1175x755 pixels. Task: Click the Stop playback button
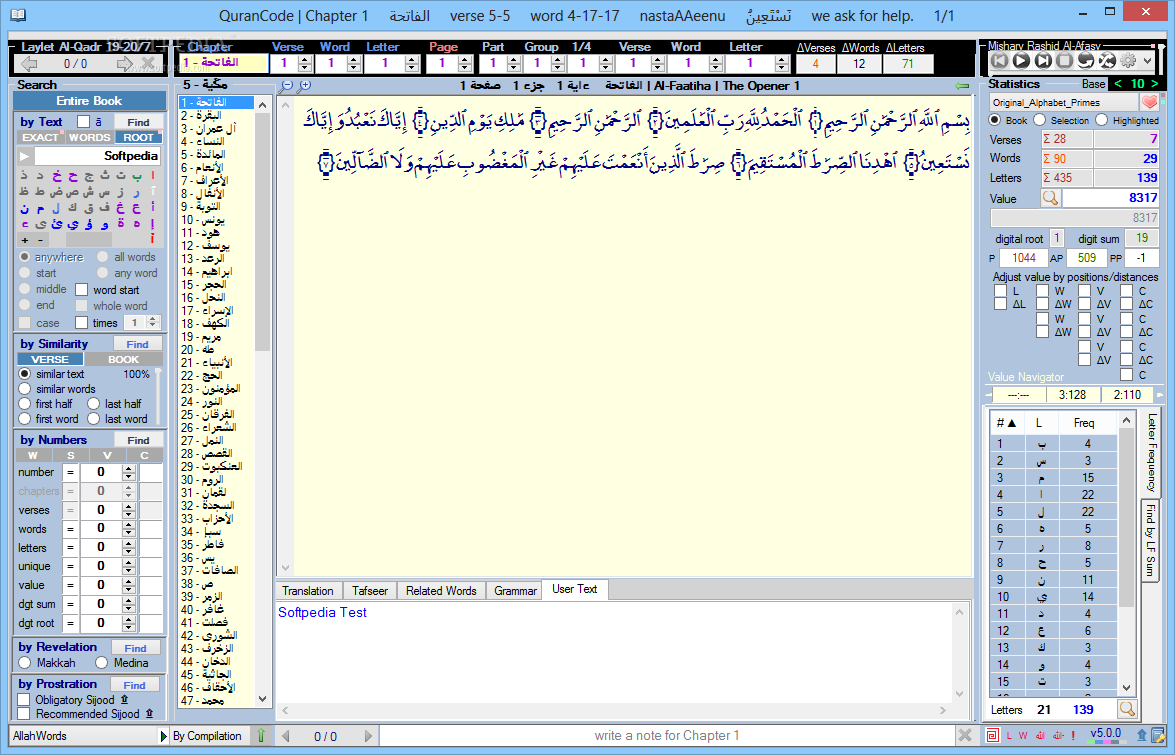(1063, 61)
